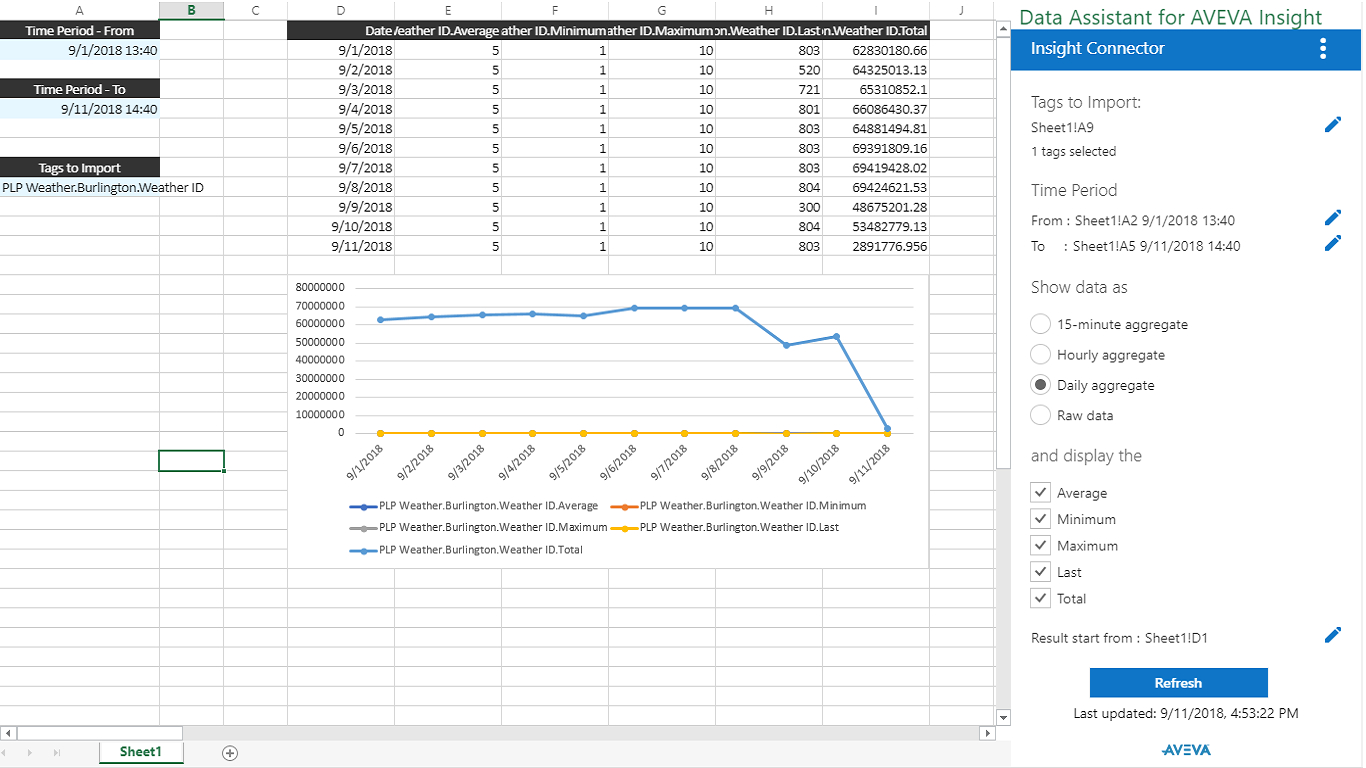Open the Insight Connector three-dot menu

click(x=1323, y=48)
